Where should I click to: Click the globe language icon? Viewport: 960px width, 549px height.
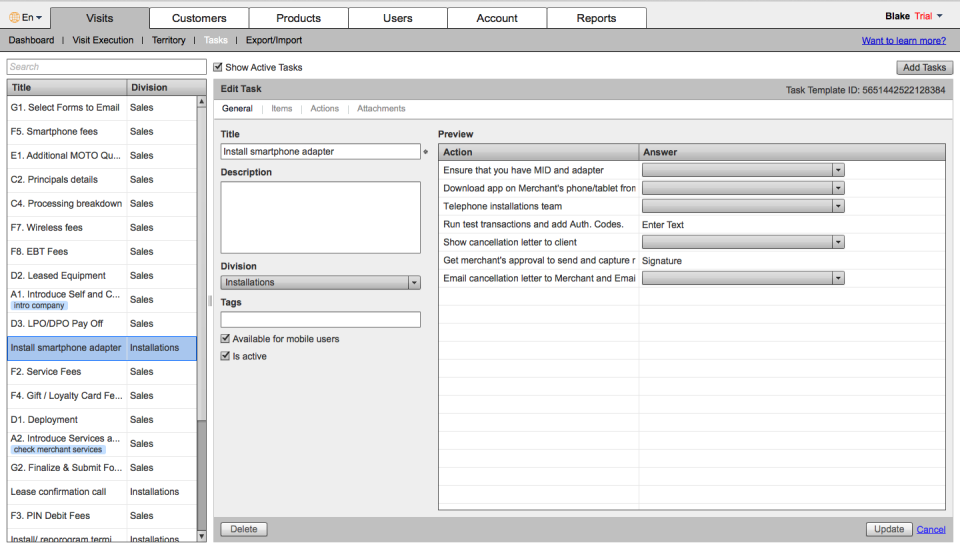click(x=14, y=17)
